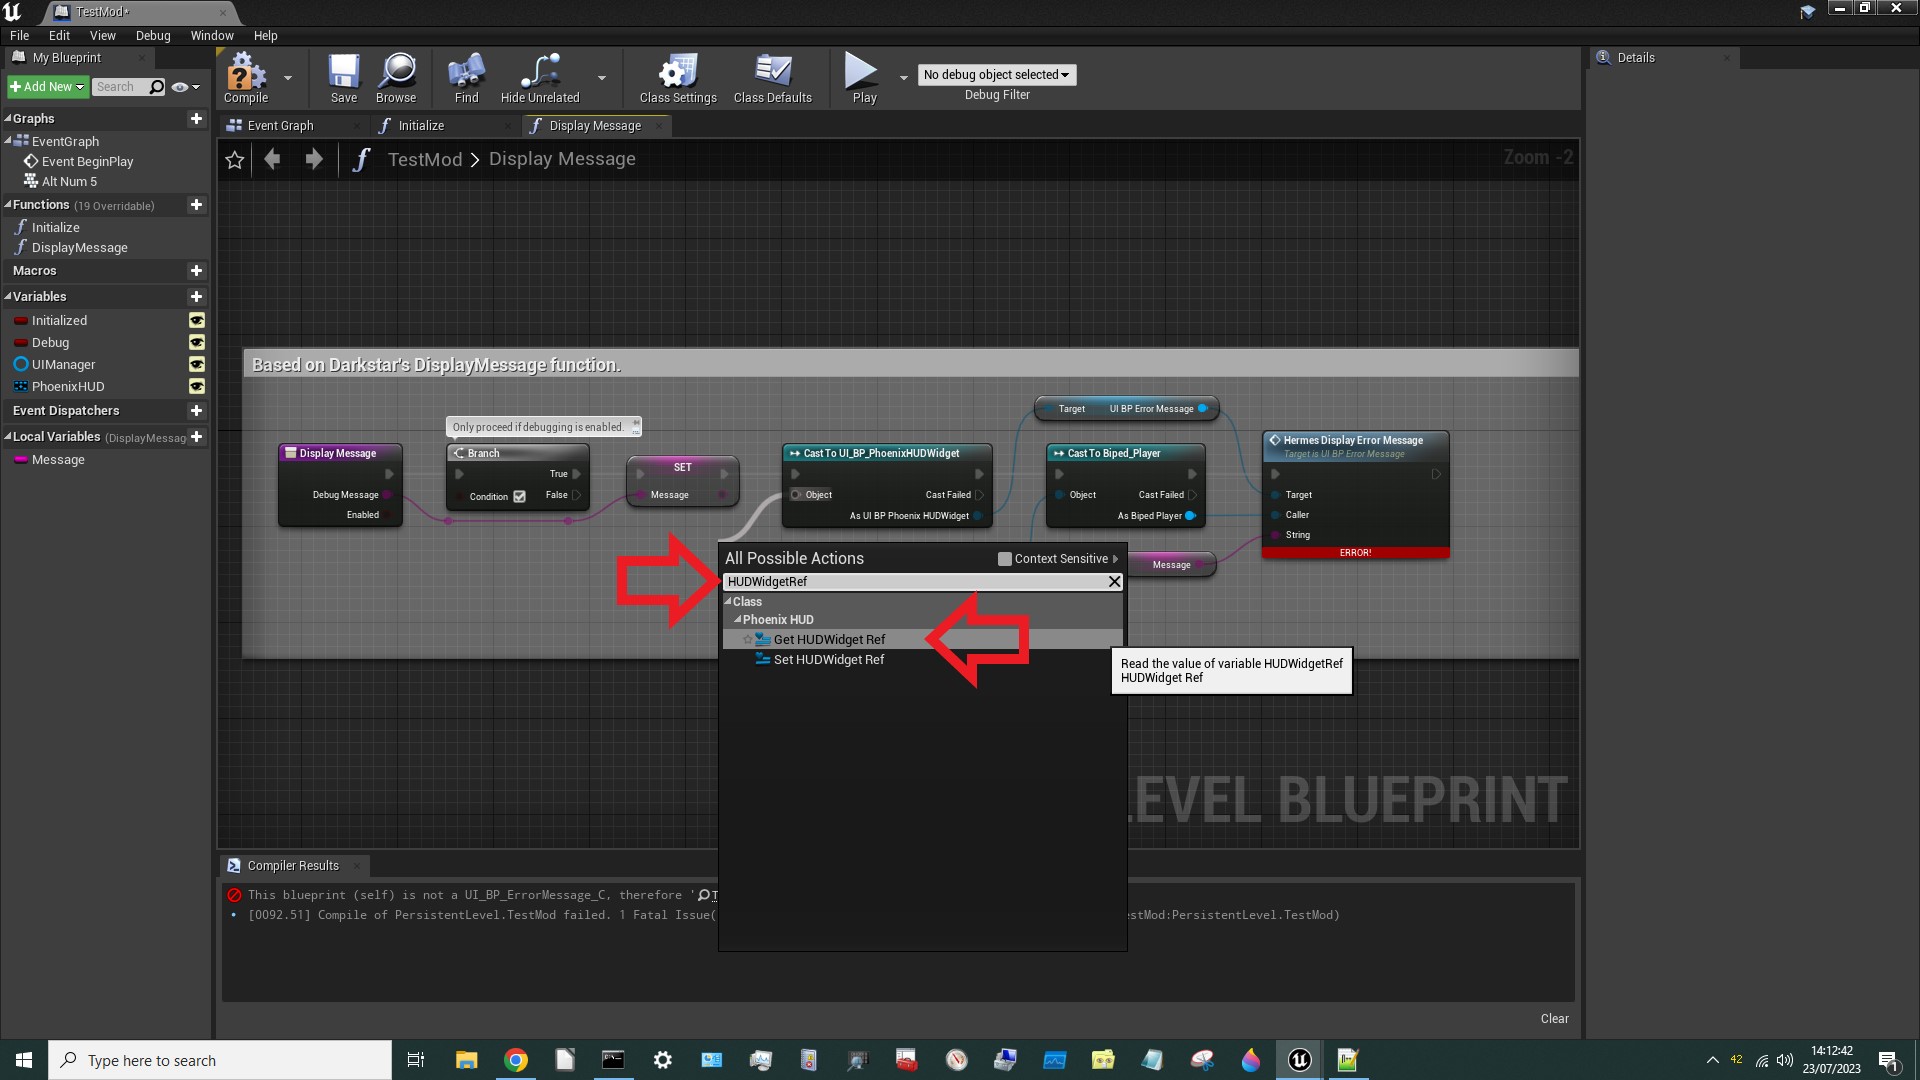Collapse the Graphs section
The height and width of the screenshot is (1080, 1920).
(8, 119)
